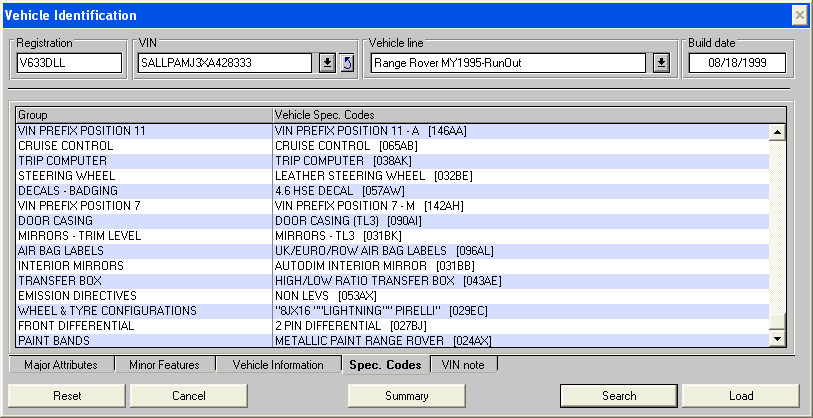Viewport: 813px width, 418px height.
Task: Click the CRUISE CONTROL [065AB] spec code
Action: click(x=346, y=146)
